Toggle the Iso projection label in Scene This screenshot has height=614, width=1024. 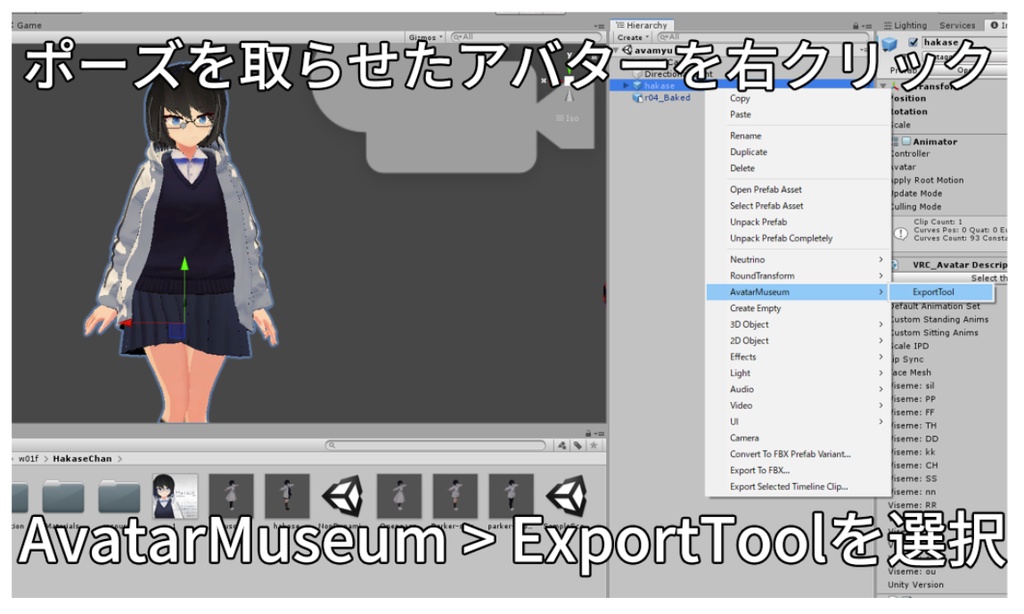[568, 118]
